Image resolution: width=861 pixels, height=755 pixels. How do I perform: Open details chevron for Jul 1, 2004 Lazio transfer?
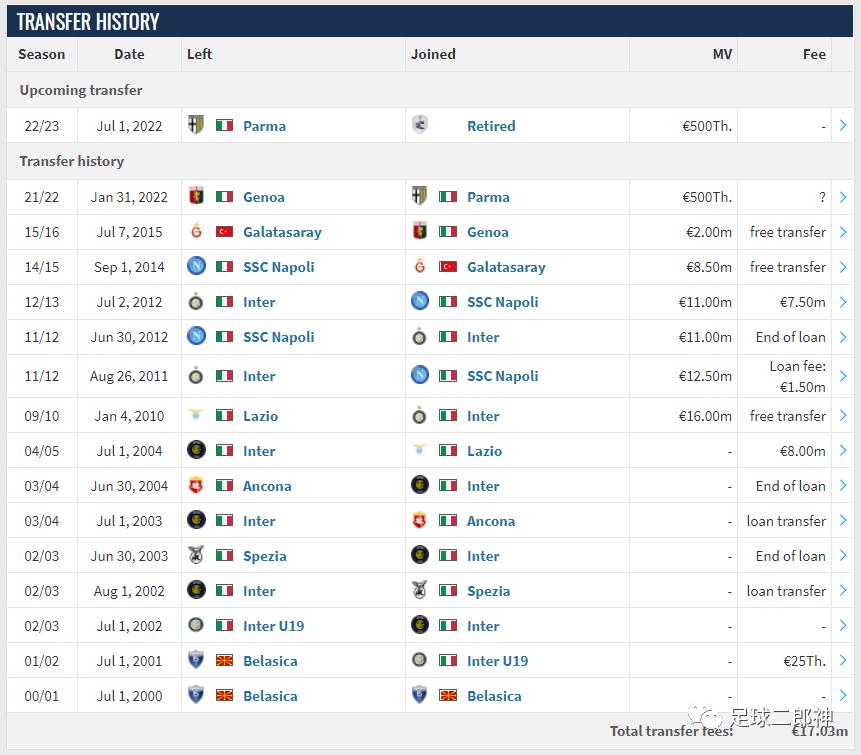pos(843,451)
